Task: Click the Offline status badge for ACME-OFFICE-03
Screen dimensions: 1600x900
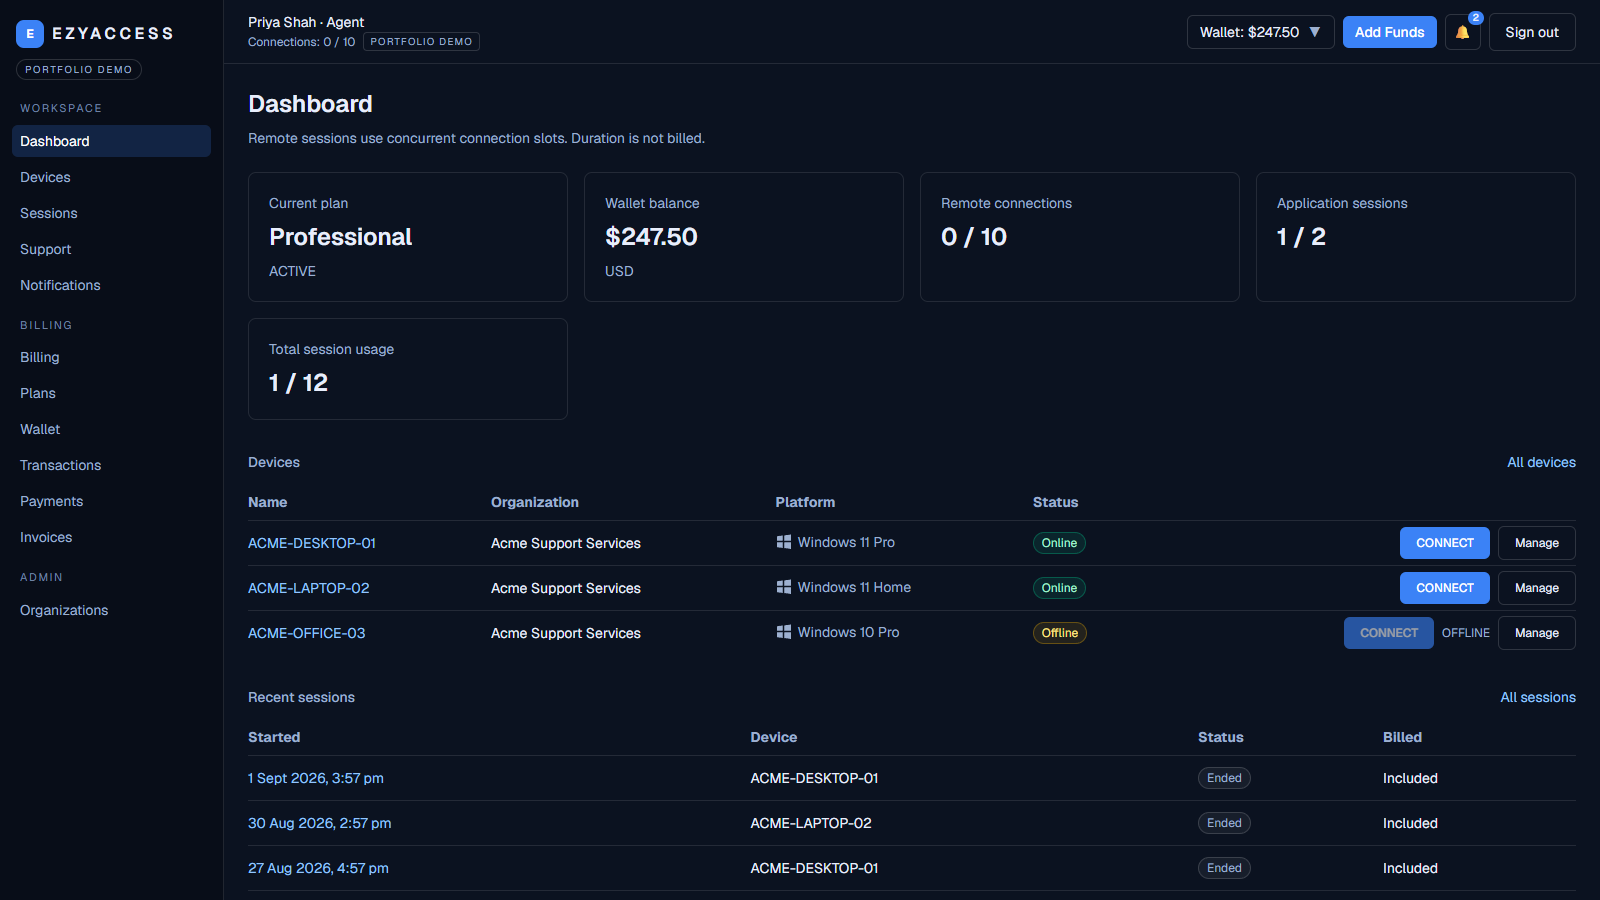Action: coord(1060,633)
